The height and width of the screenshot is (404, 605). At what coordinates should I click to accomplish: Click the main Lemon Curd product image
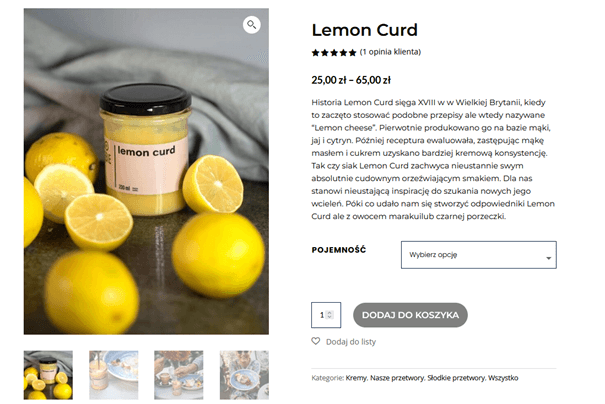146,171
